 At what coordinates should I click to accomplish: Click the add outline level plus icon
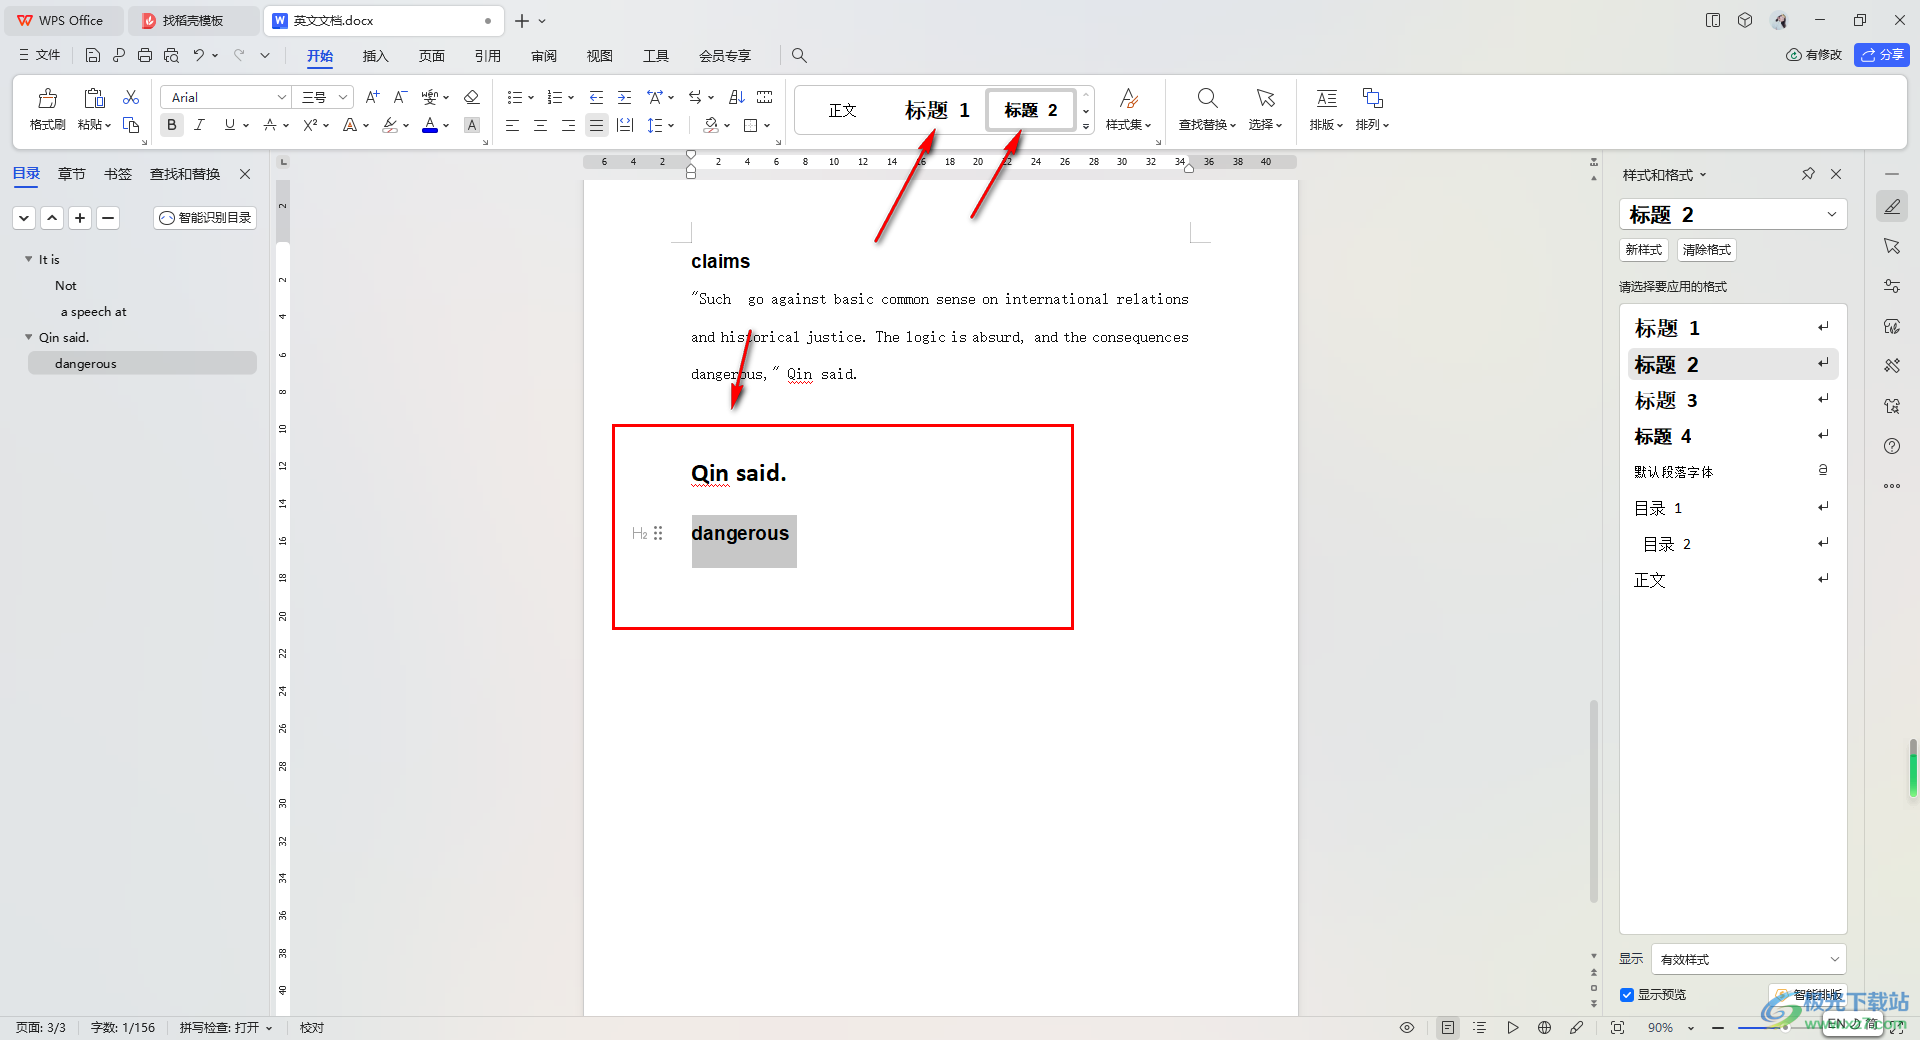pyautogui.click(x=80, y=217)
